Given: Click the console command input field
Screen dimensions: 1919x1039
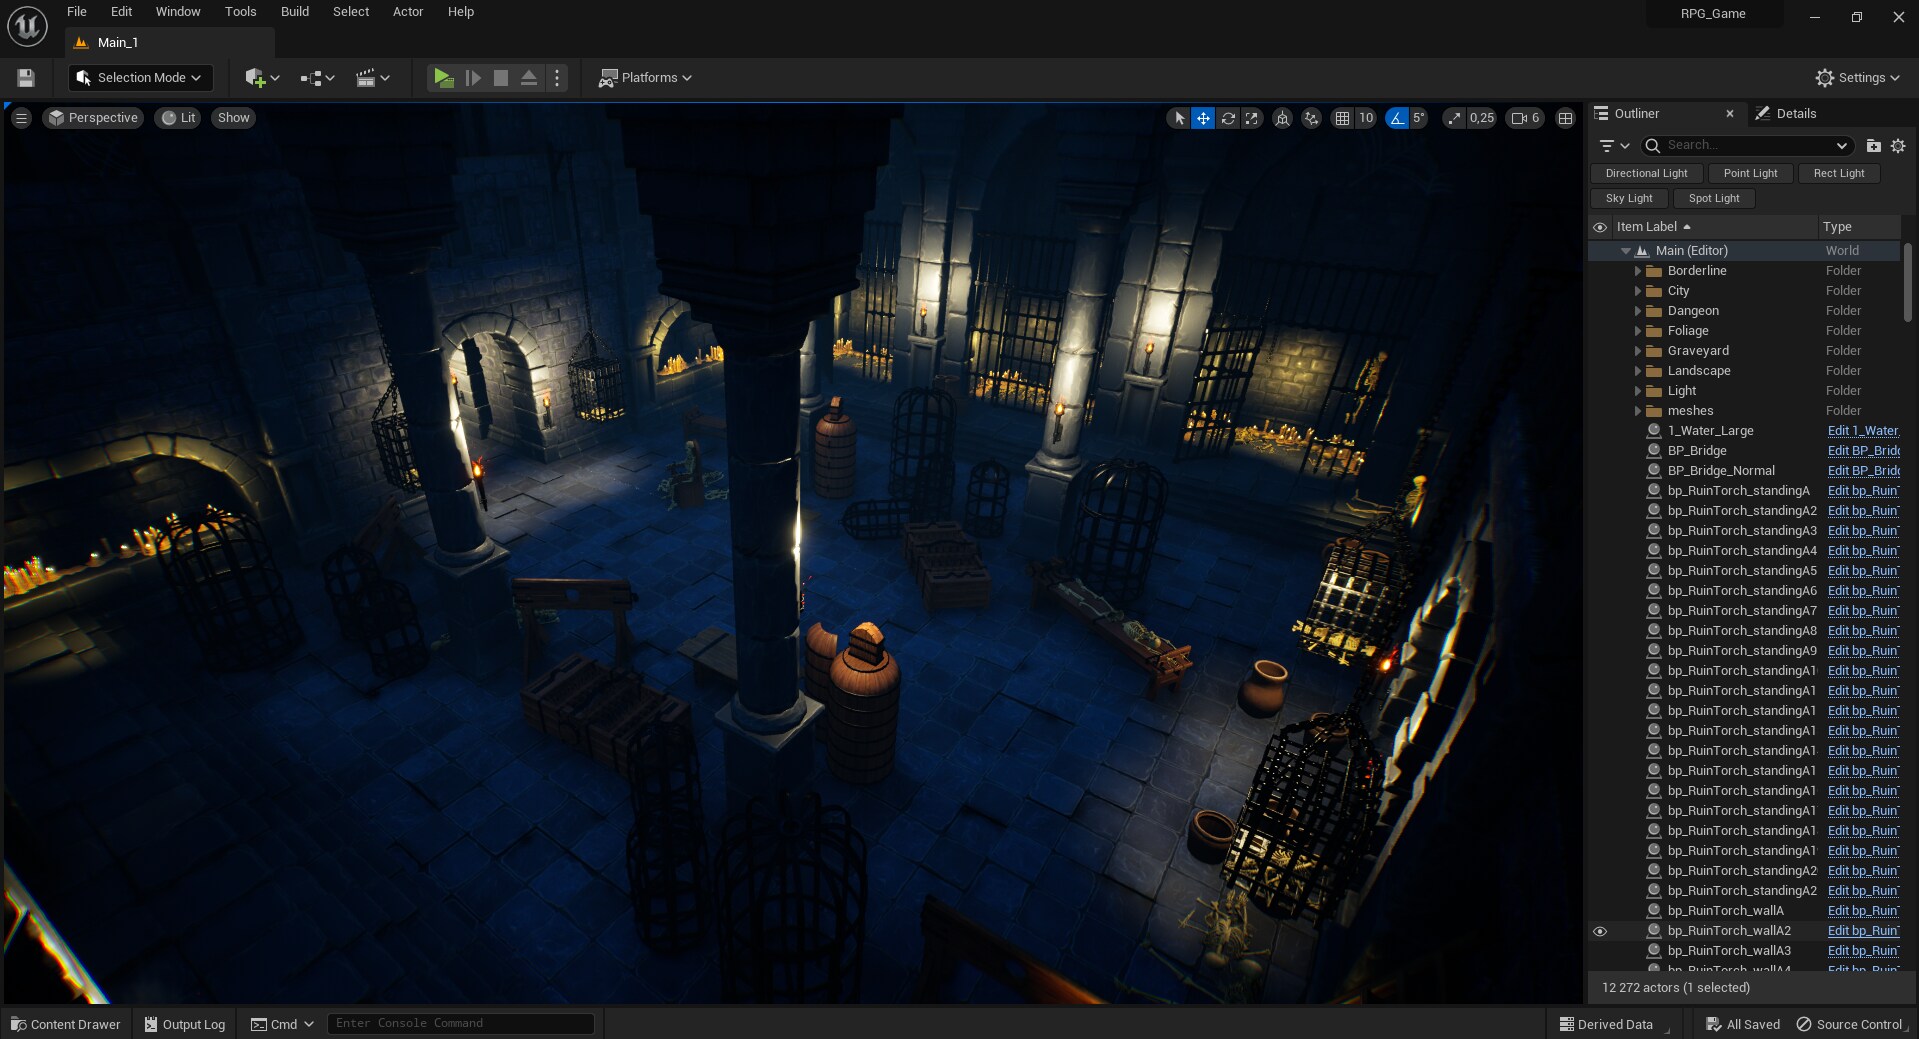Looking at the screenshot, I should (x=460, y=1023).
